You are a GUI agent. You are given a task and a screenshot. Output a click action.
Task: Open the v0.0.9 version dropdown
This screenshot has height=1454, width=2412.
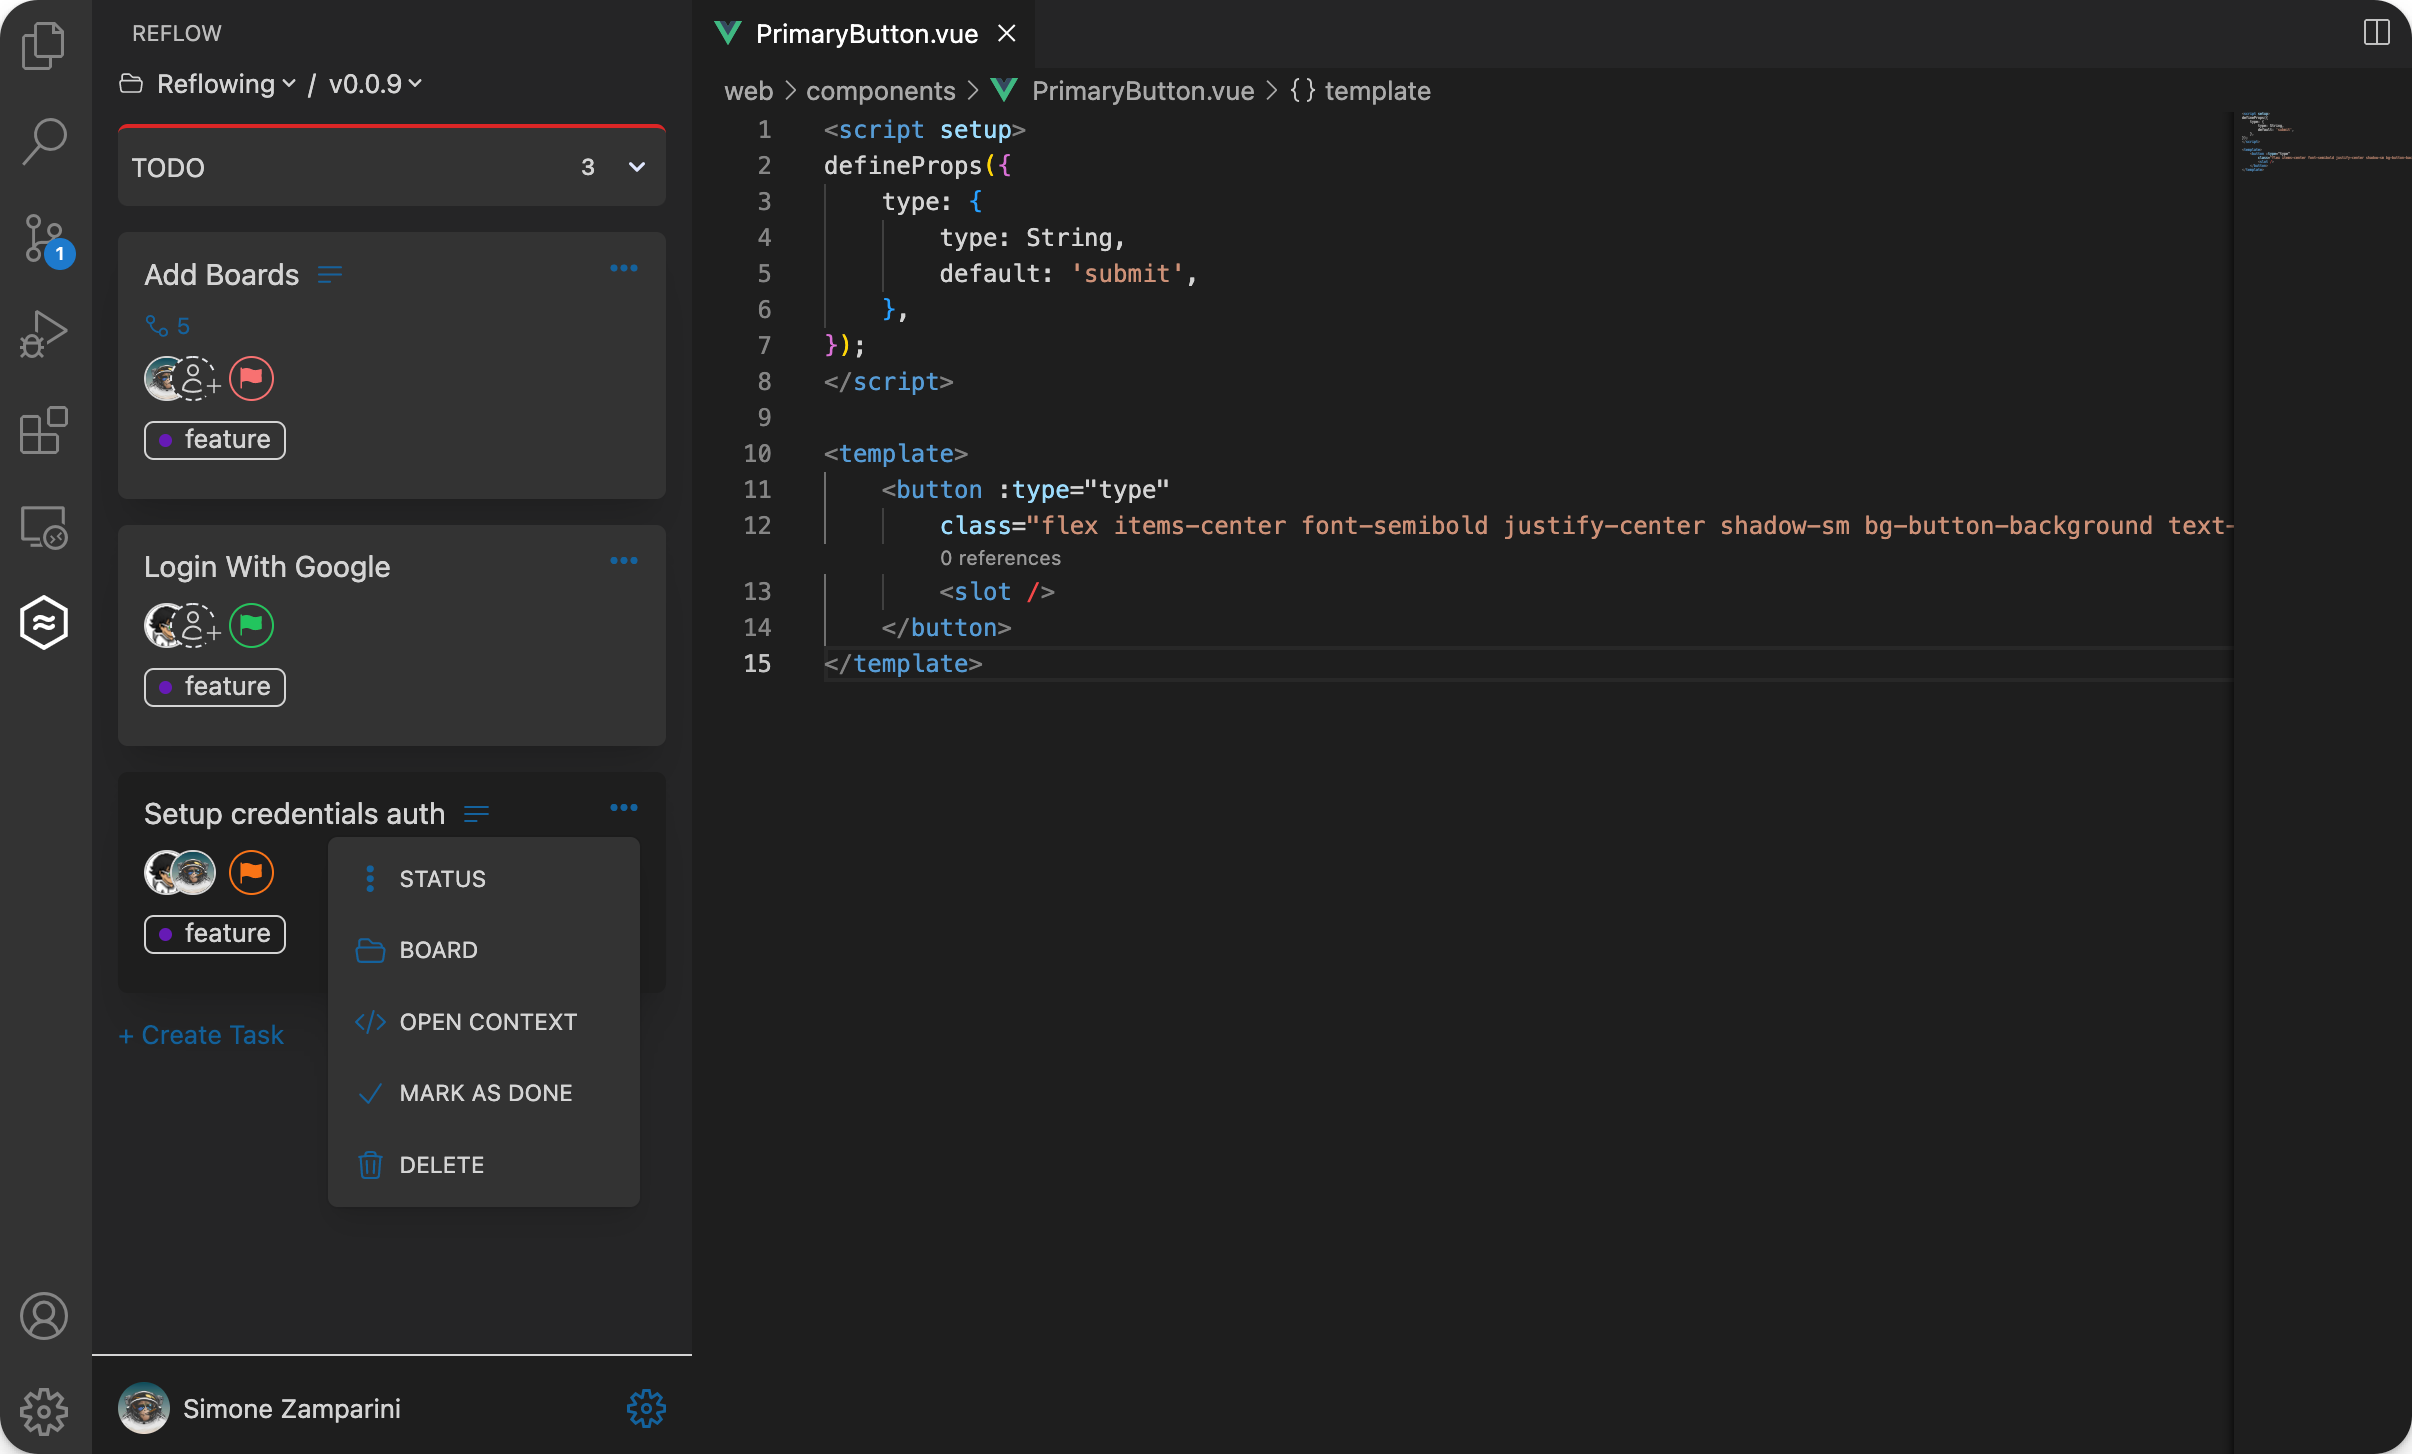pyautogui.click(x=375, y=84)
